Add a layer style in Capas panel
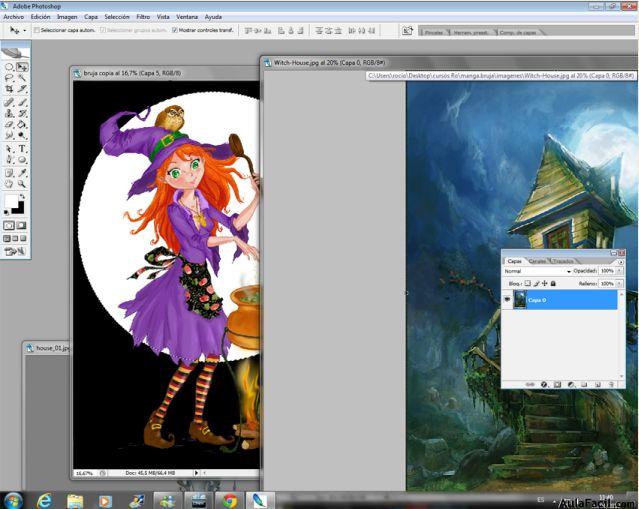 tap(544, 384)
